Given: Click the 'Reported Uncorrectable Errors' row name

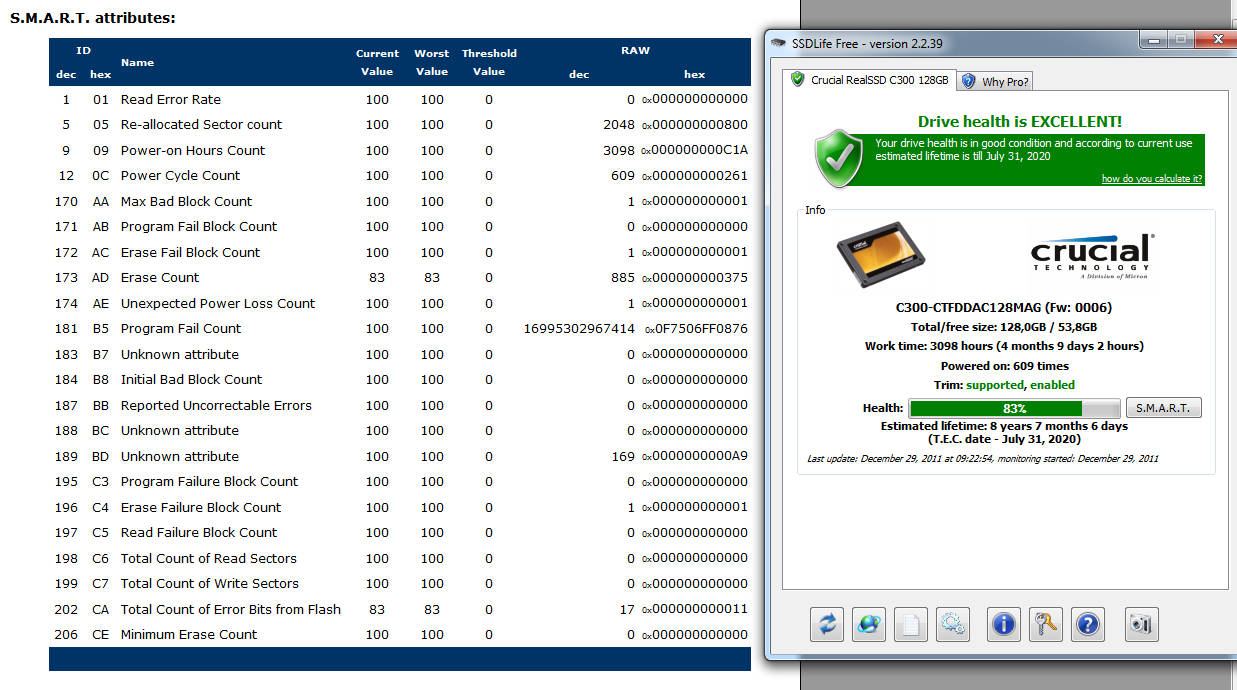Looking at the screenshot, I should [x=216, y=405].
